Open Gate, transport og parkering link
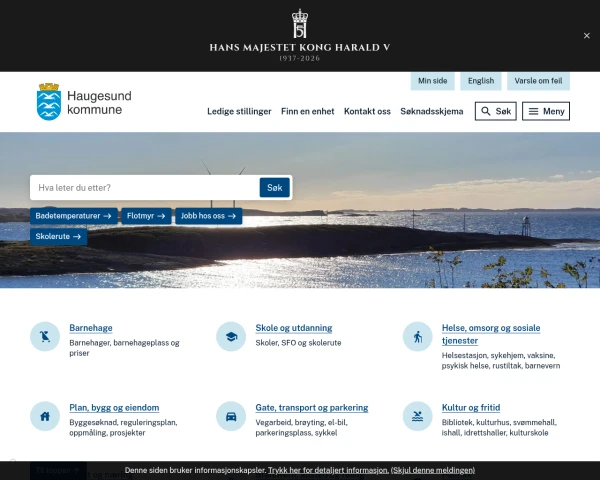This screenshot has height=480, width=600. (311, 408)
